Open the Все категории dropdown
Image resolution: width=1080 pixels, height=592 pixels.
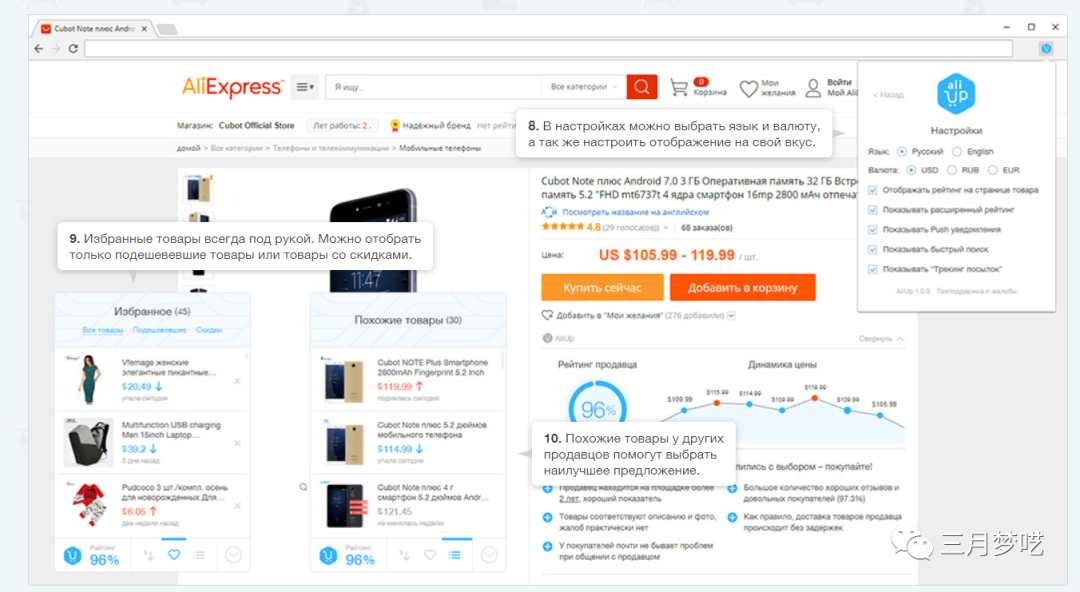(x=585, y=87)
